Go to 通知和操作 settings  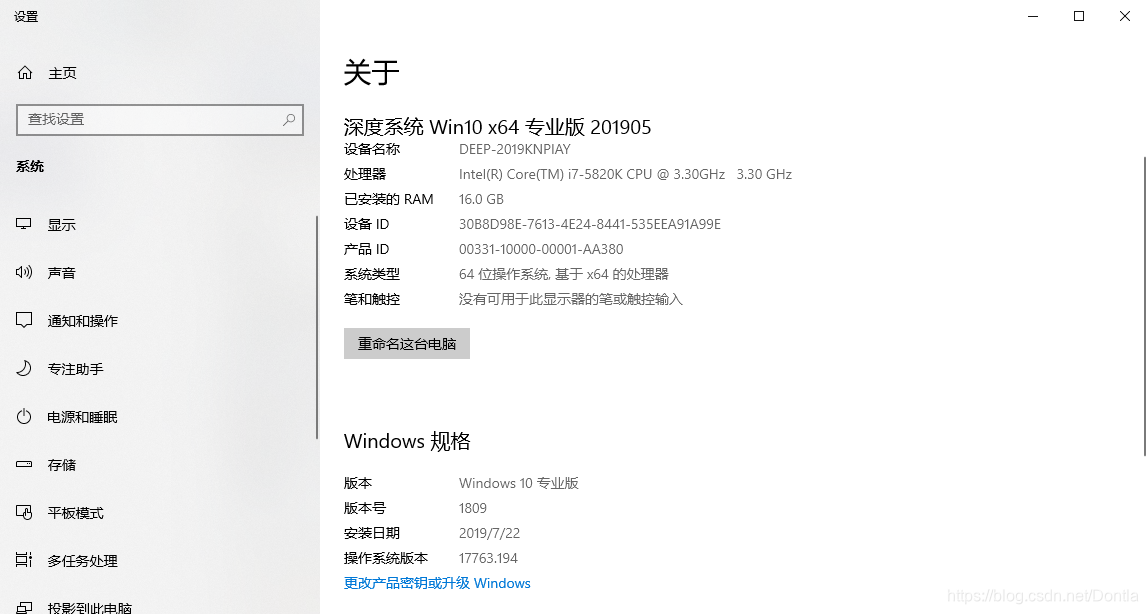coord(83,321)
